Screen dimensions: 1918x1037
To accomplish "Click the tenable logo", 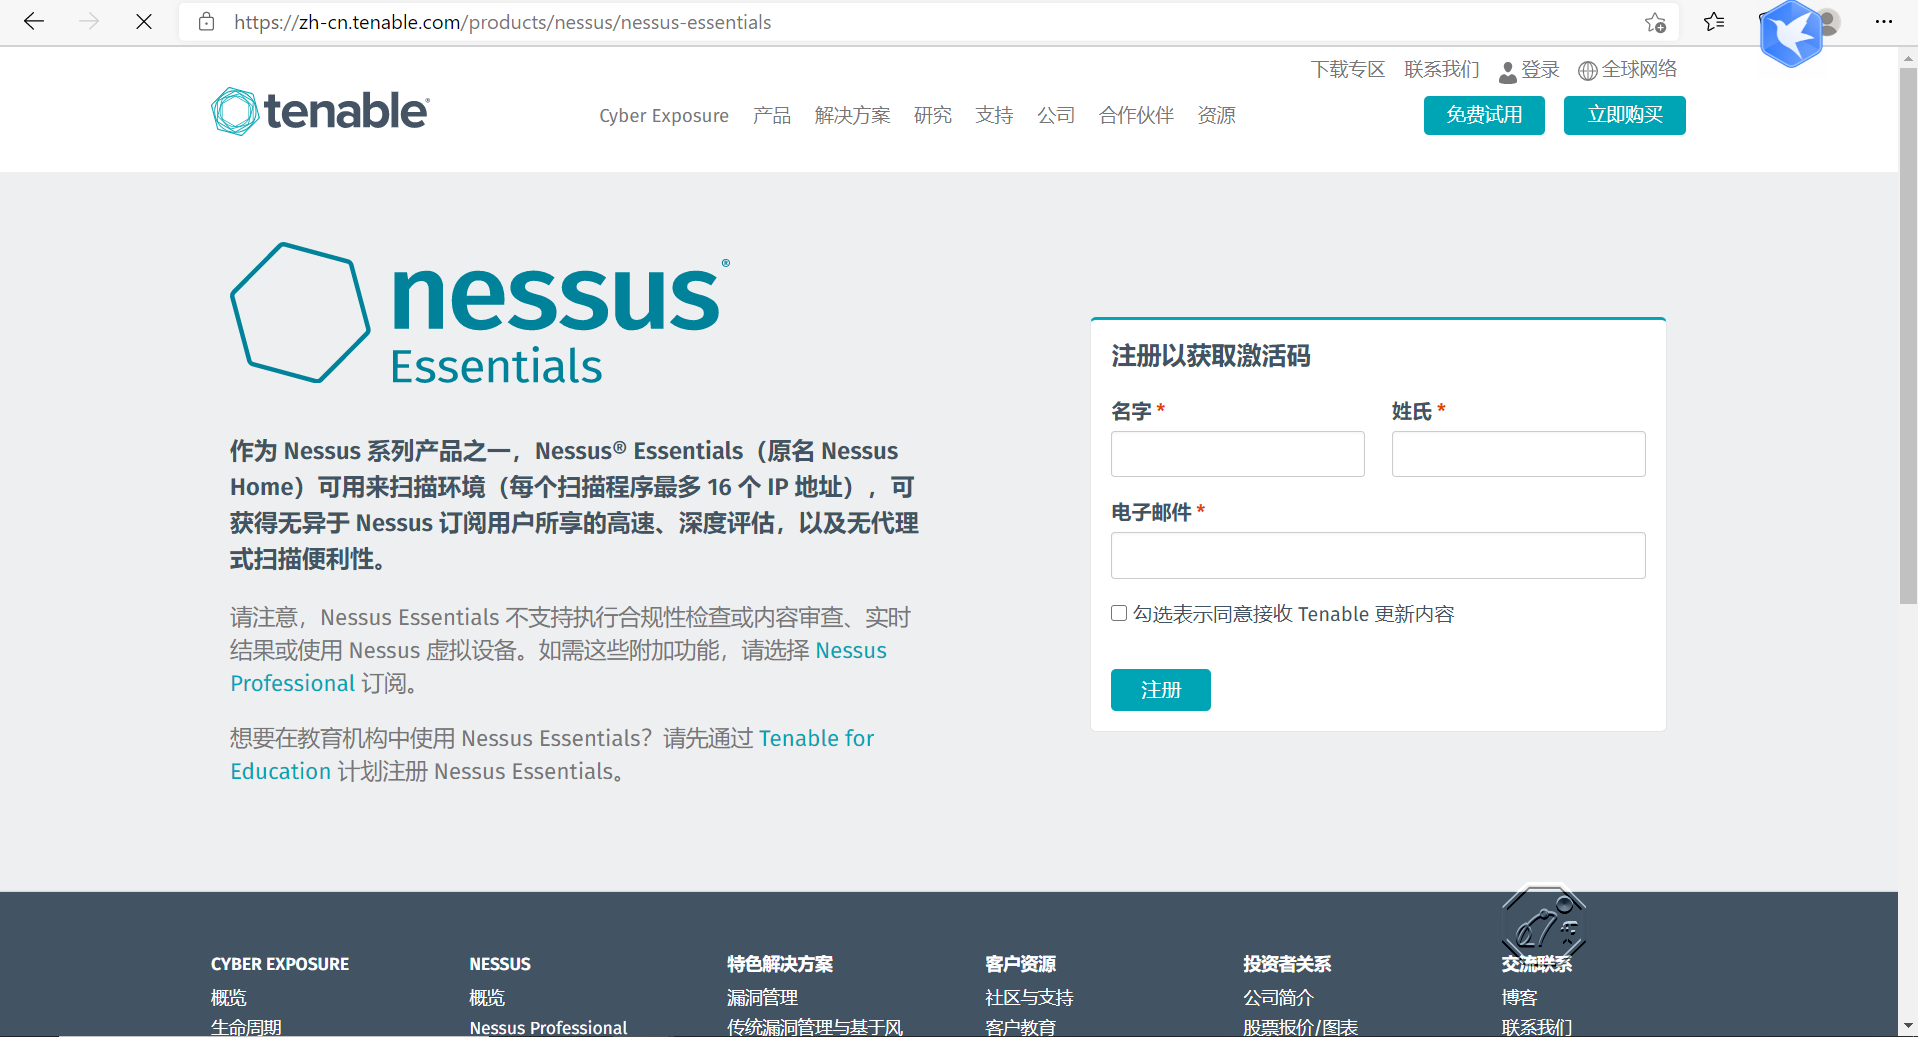I will (x=321, y=111).
